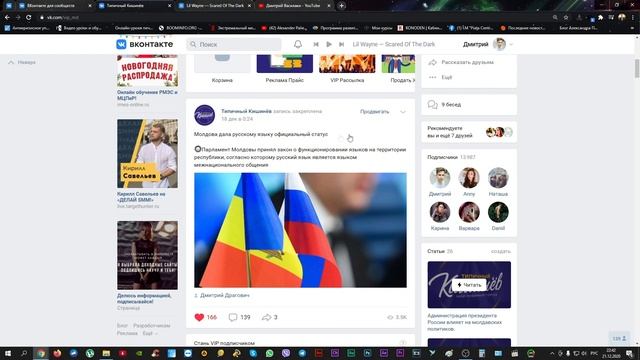
Task: Skip to next track in VK player
Action: [342, 44]
